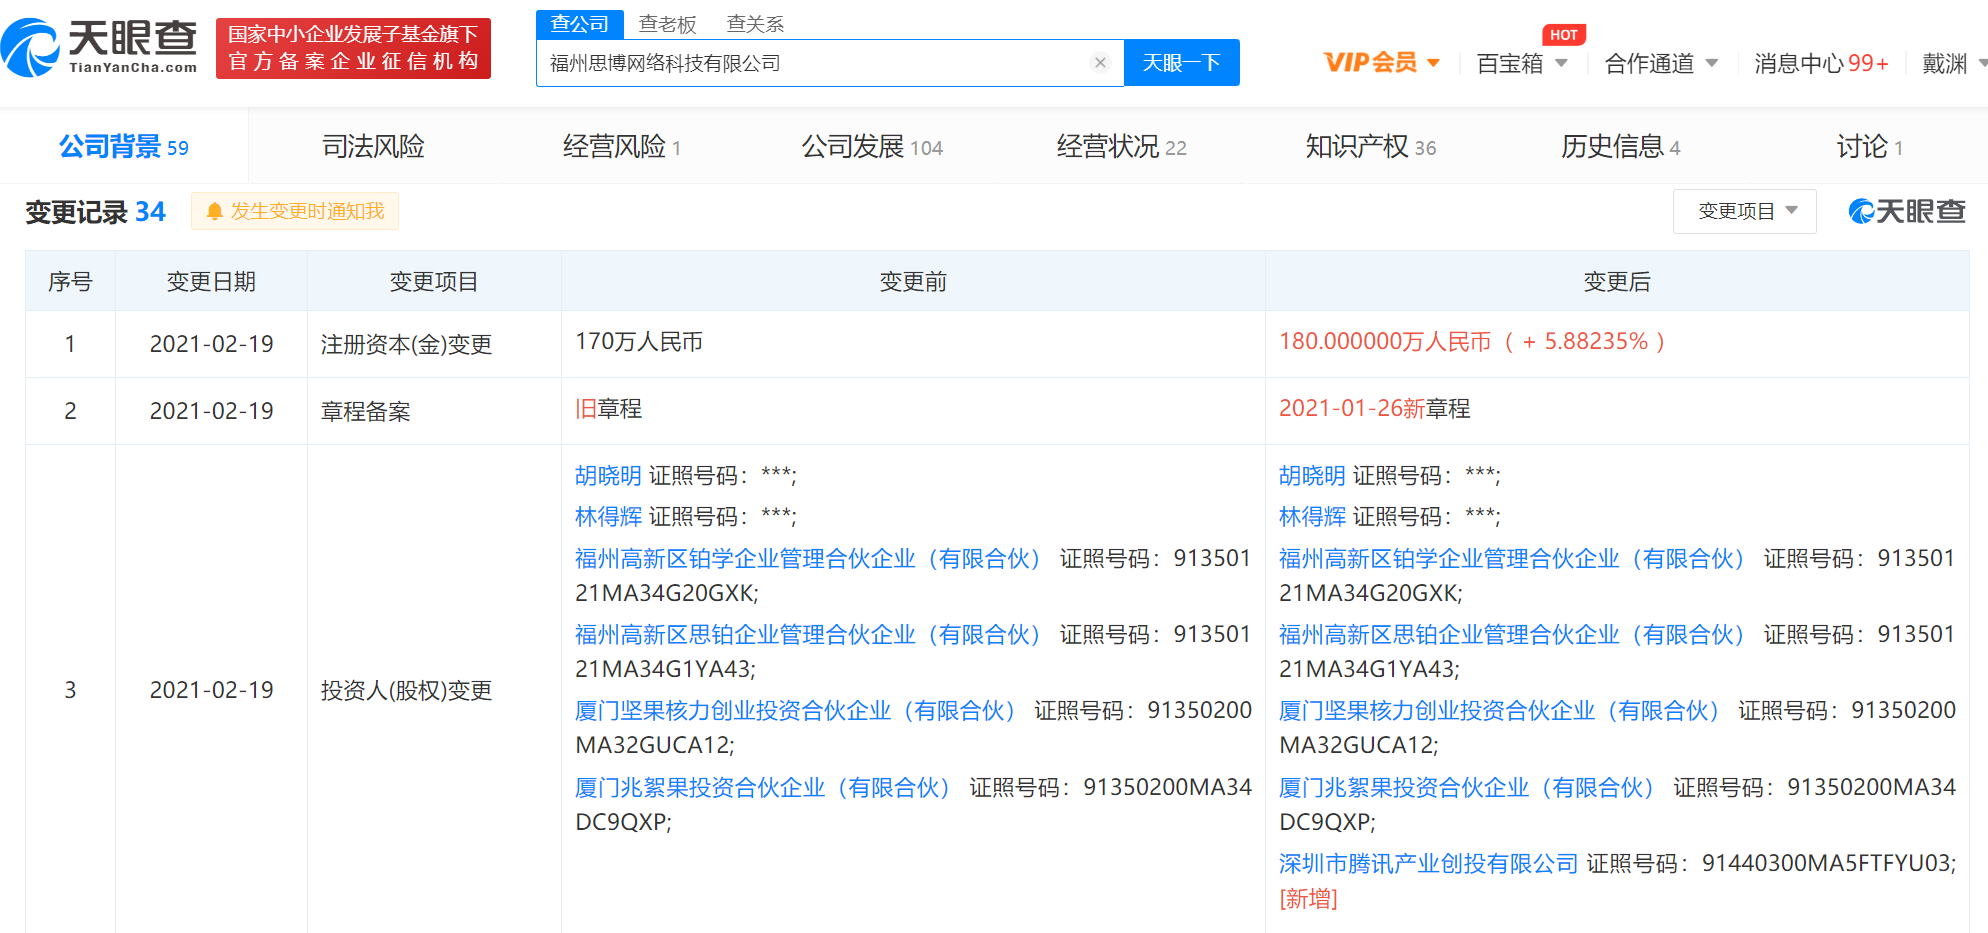
Task: Click the 变更记录 34 section heading
Action: [95, 211]
